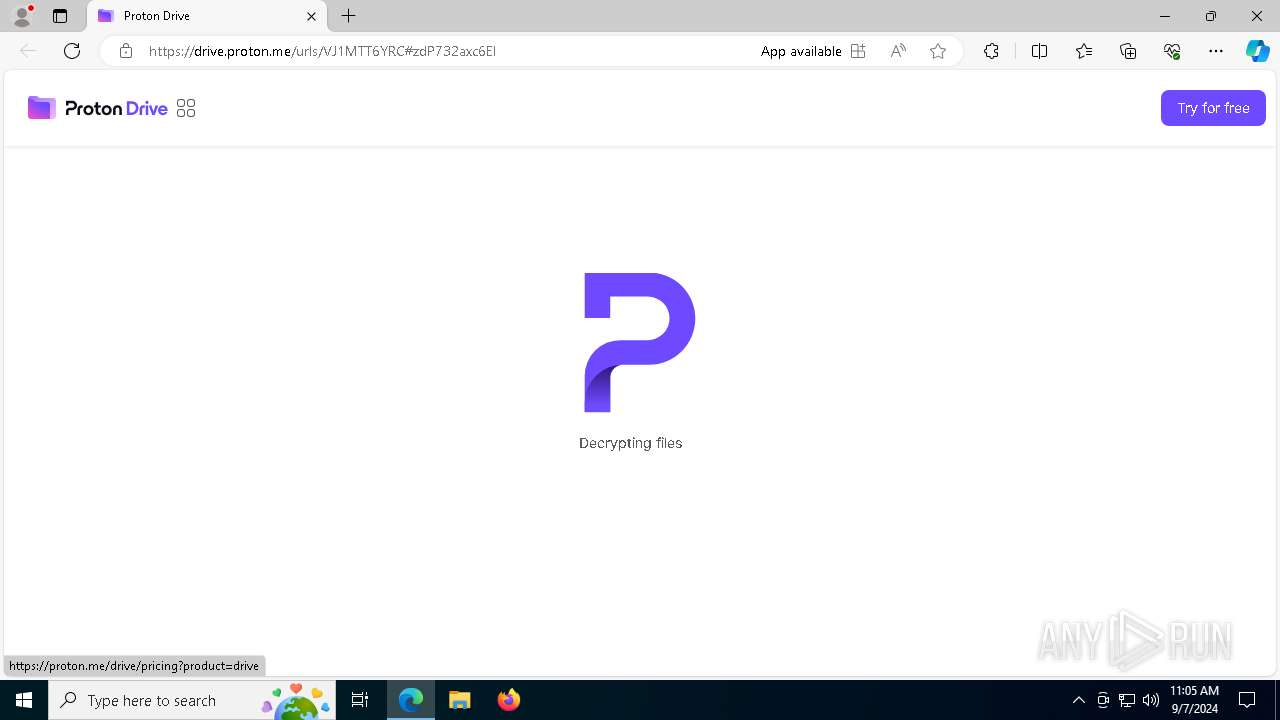This screenshot has height=720, width=1280.
Task: Open Task View on the taskbar
Action: 360,700
